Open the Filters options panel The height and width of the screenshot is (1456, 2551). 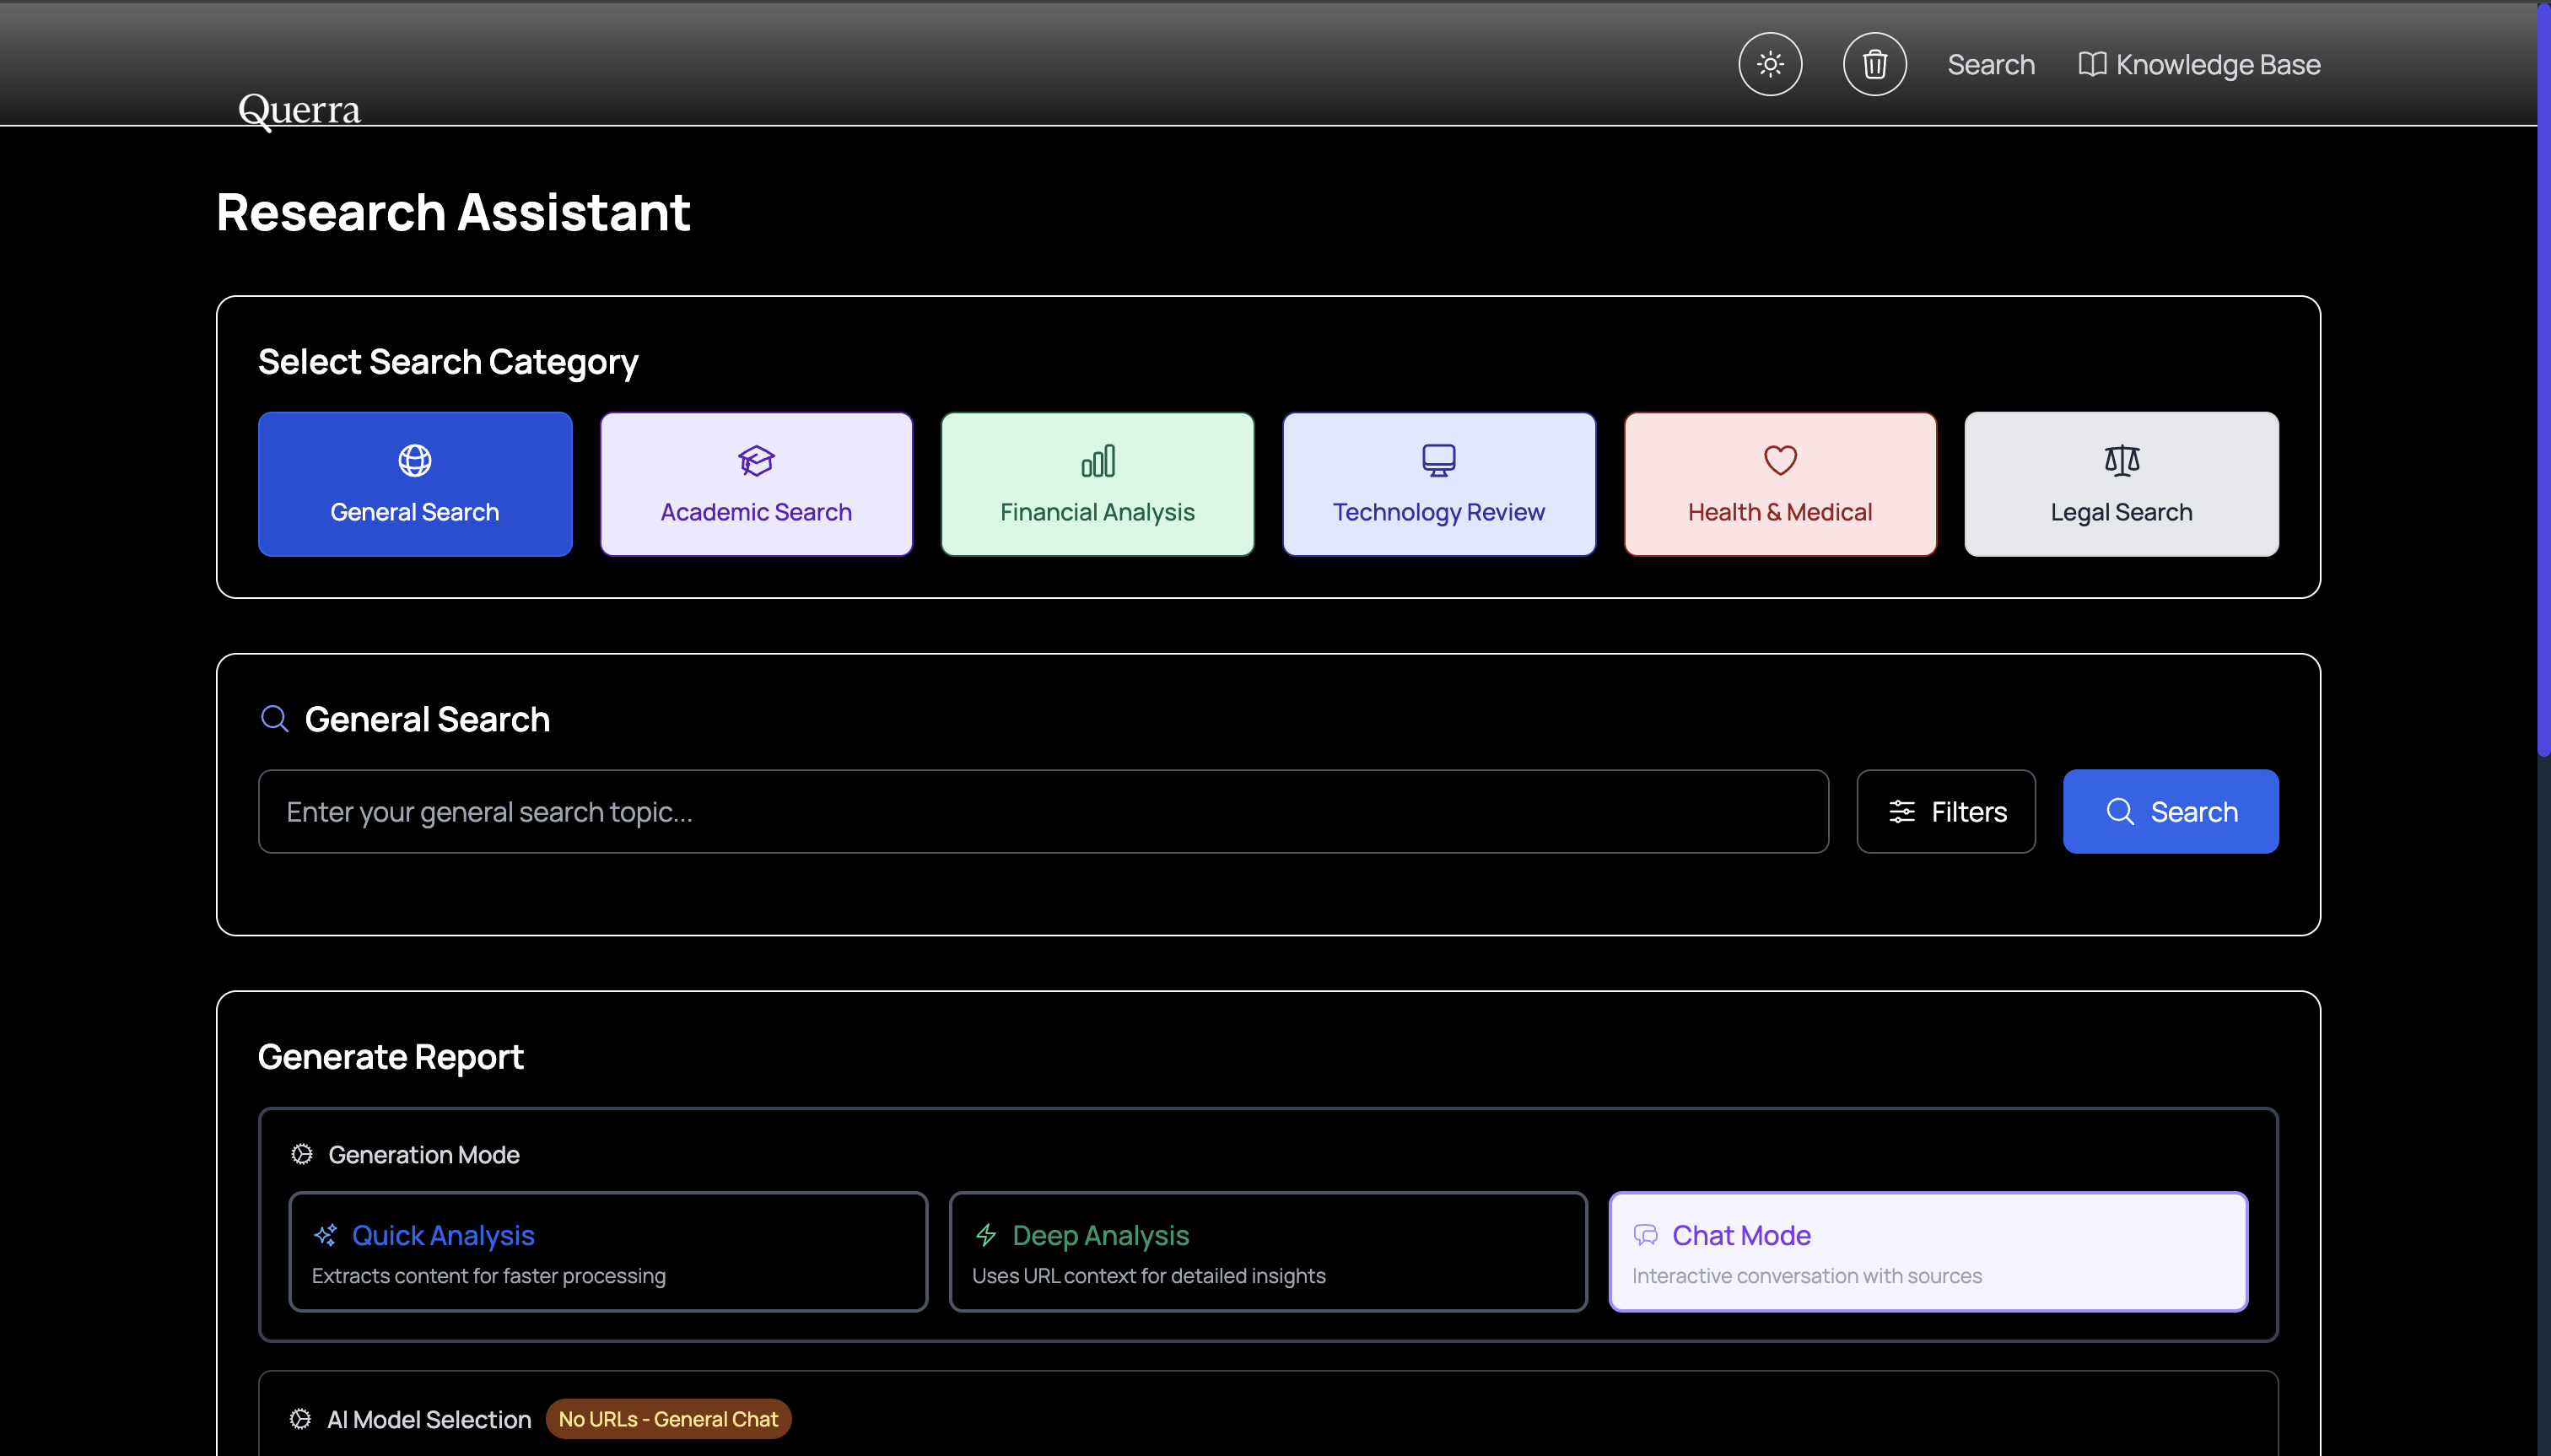[x=1946, y=812]
